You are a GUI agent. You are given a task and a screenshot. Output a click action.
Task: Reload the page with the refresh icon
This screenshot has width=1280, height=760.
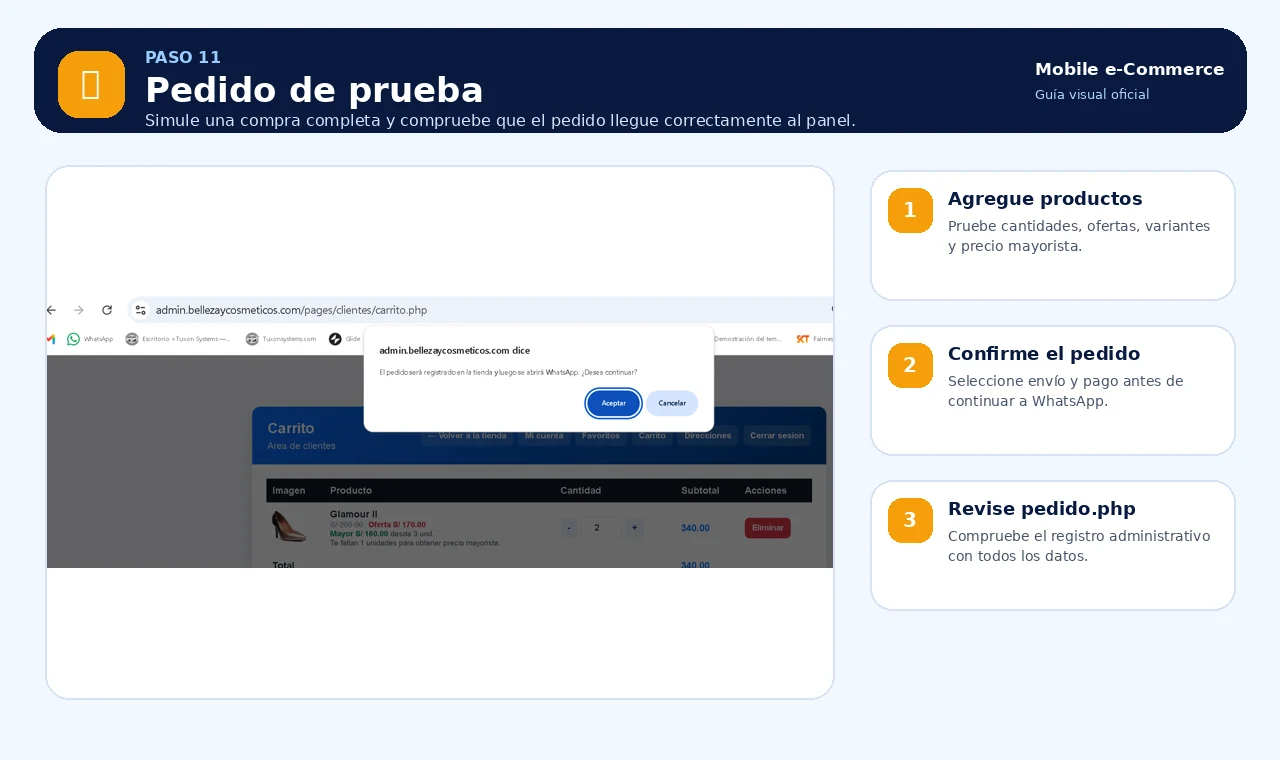coord(107,310)
